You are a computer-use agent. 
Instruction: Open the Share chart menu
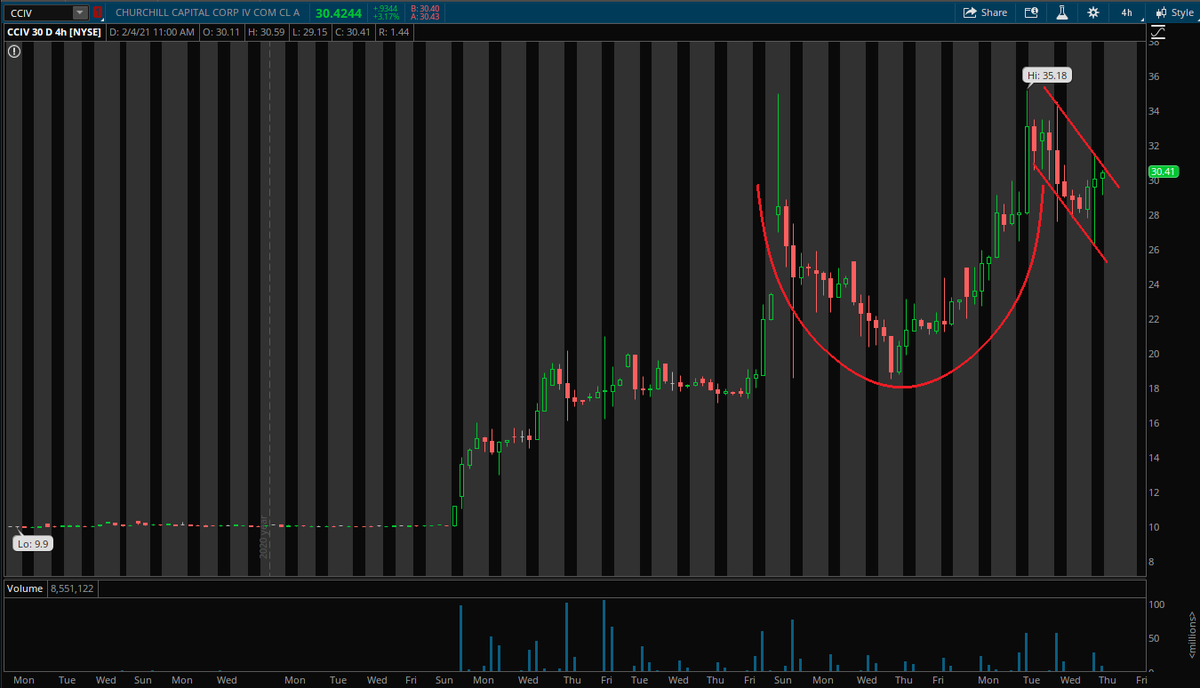[985, 12]
